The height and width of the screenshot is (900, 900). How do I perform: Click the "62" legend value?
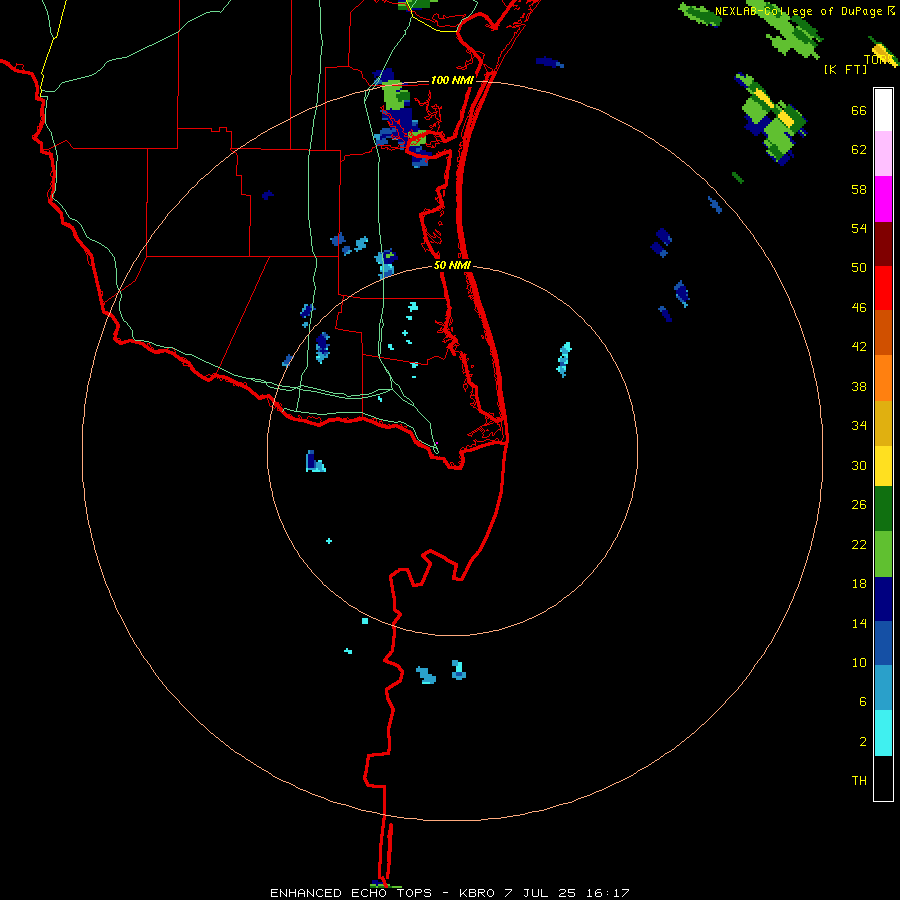859,150
